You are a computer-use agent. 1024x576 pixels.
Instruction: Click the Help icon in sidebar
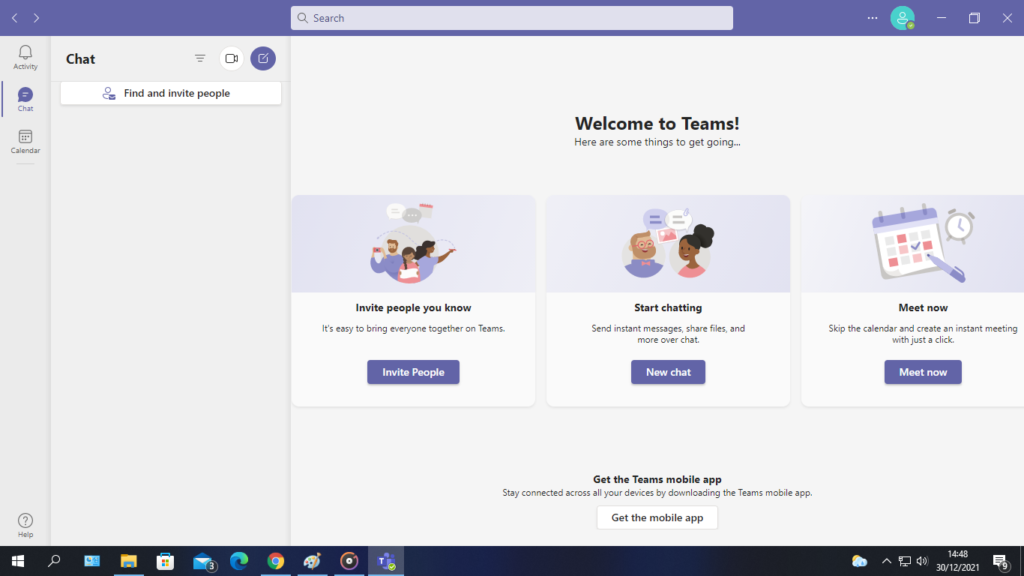(25, 525)
